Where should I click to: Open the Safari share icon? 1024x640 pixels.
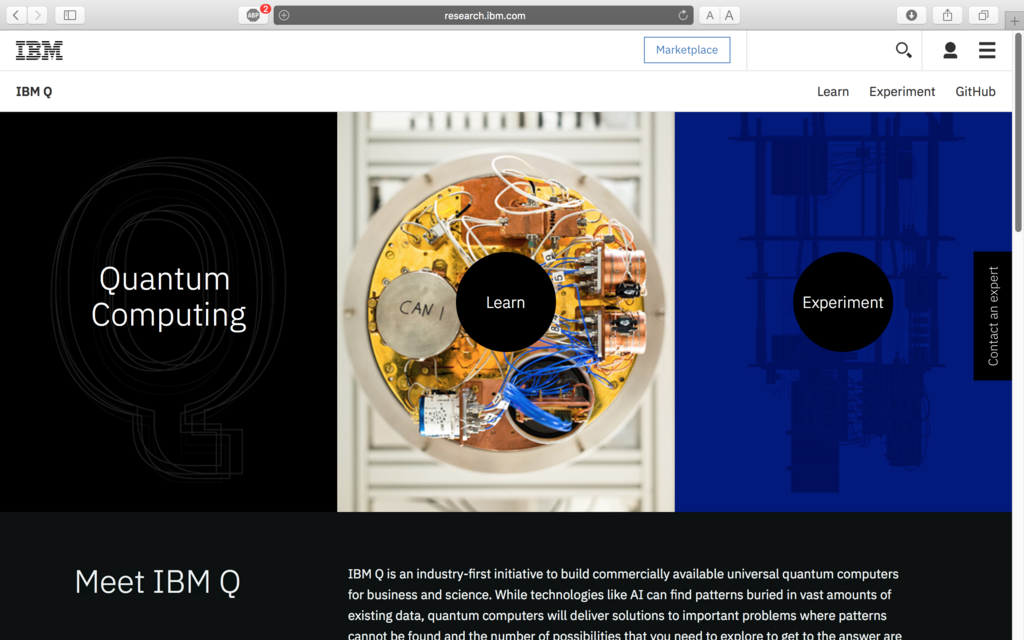click(x=948, y=15)
